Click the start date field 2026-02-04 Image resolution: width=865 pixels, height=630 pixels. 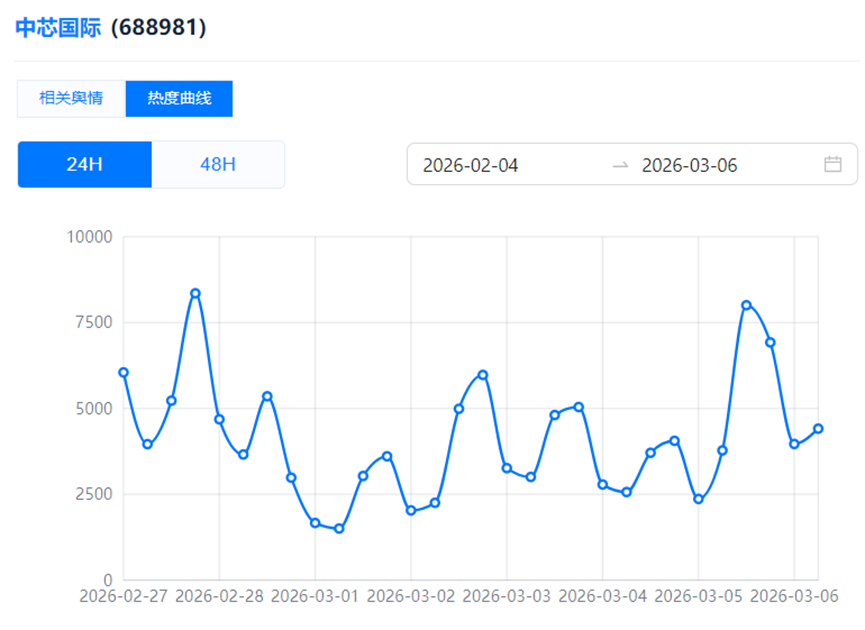tap(471, 165)
